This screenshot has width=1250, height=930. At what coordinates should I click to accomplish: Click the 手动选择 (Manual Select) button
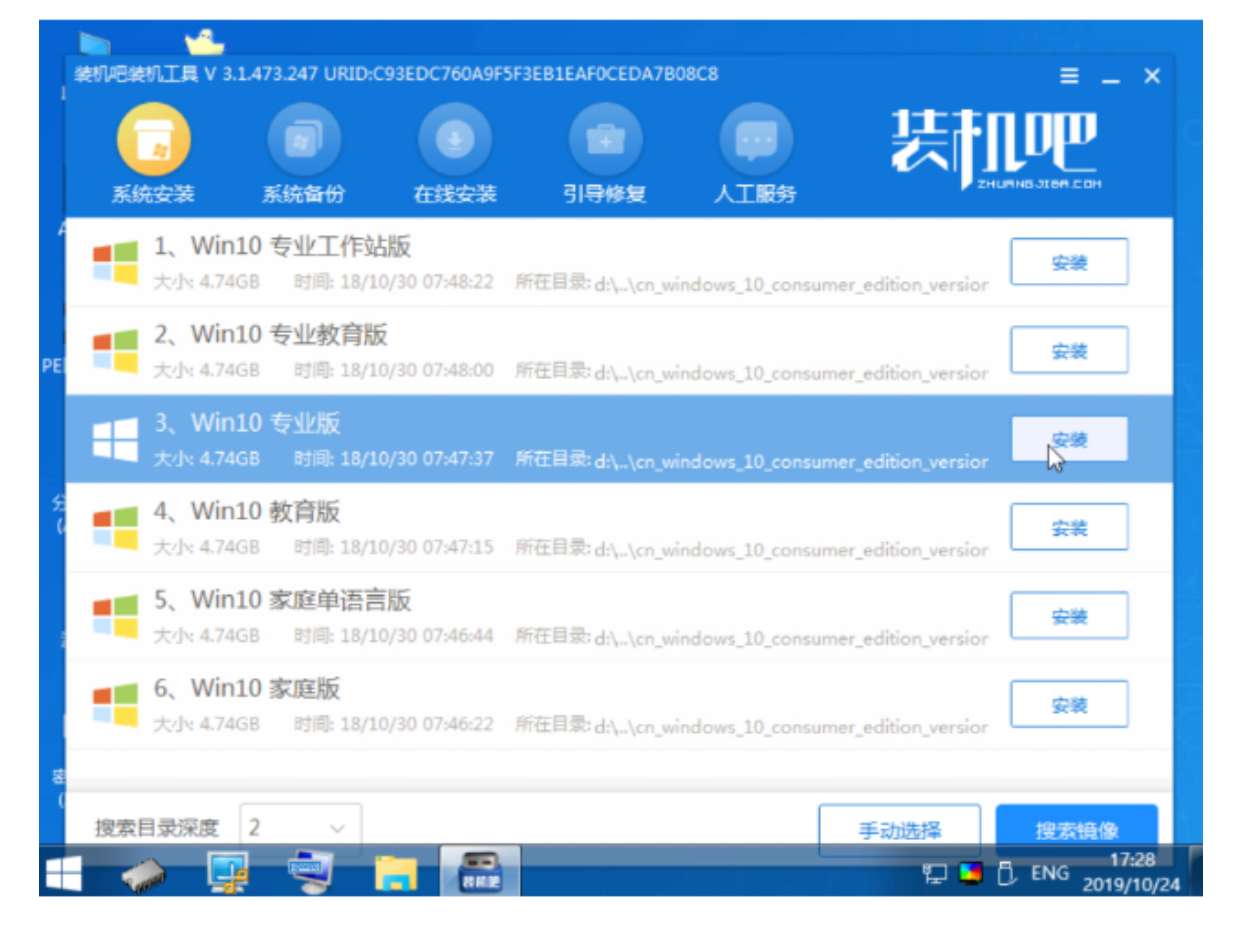[x=899, y=830]
